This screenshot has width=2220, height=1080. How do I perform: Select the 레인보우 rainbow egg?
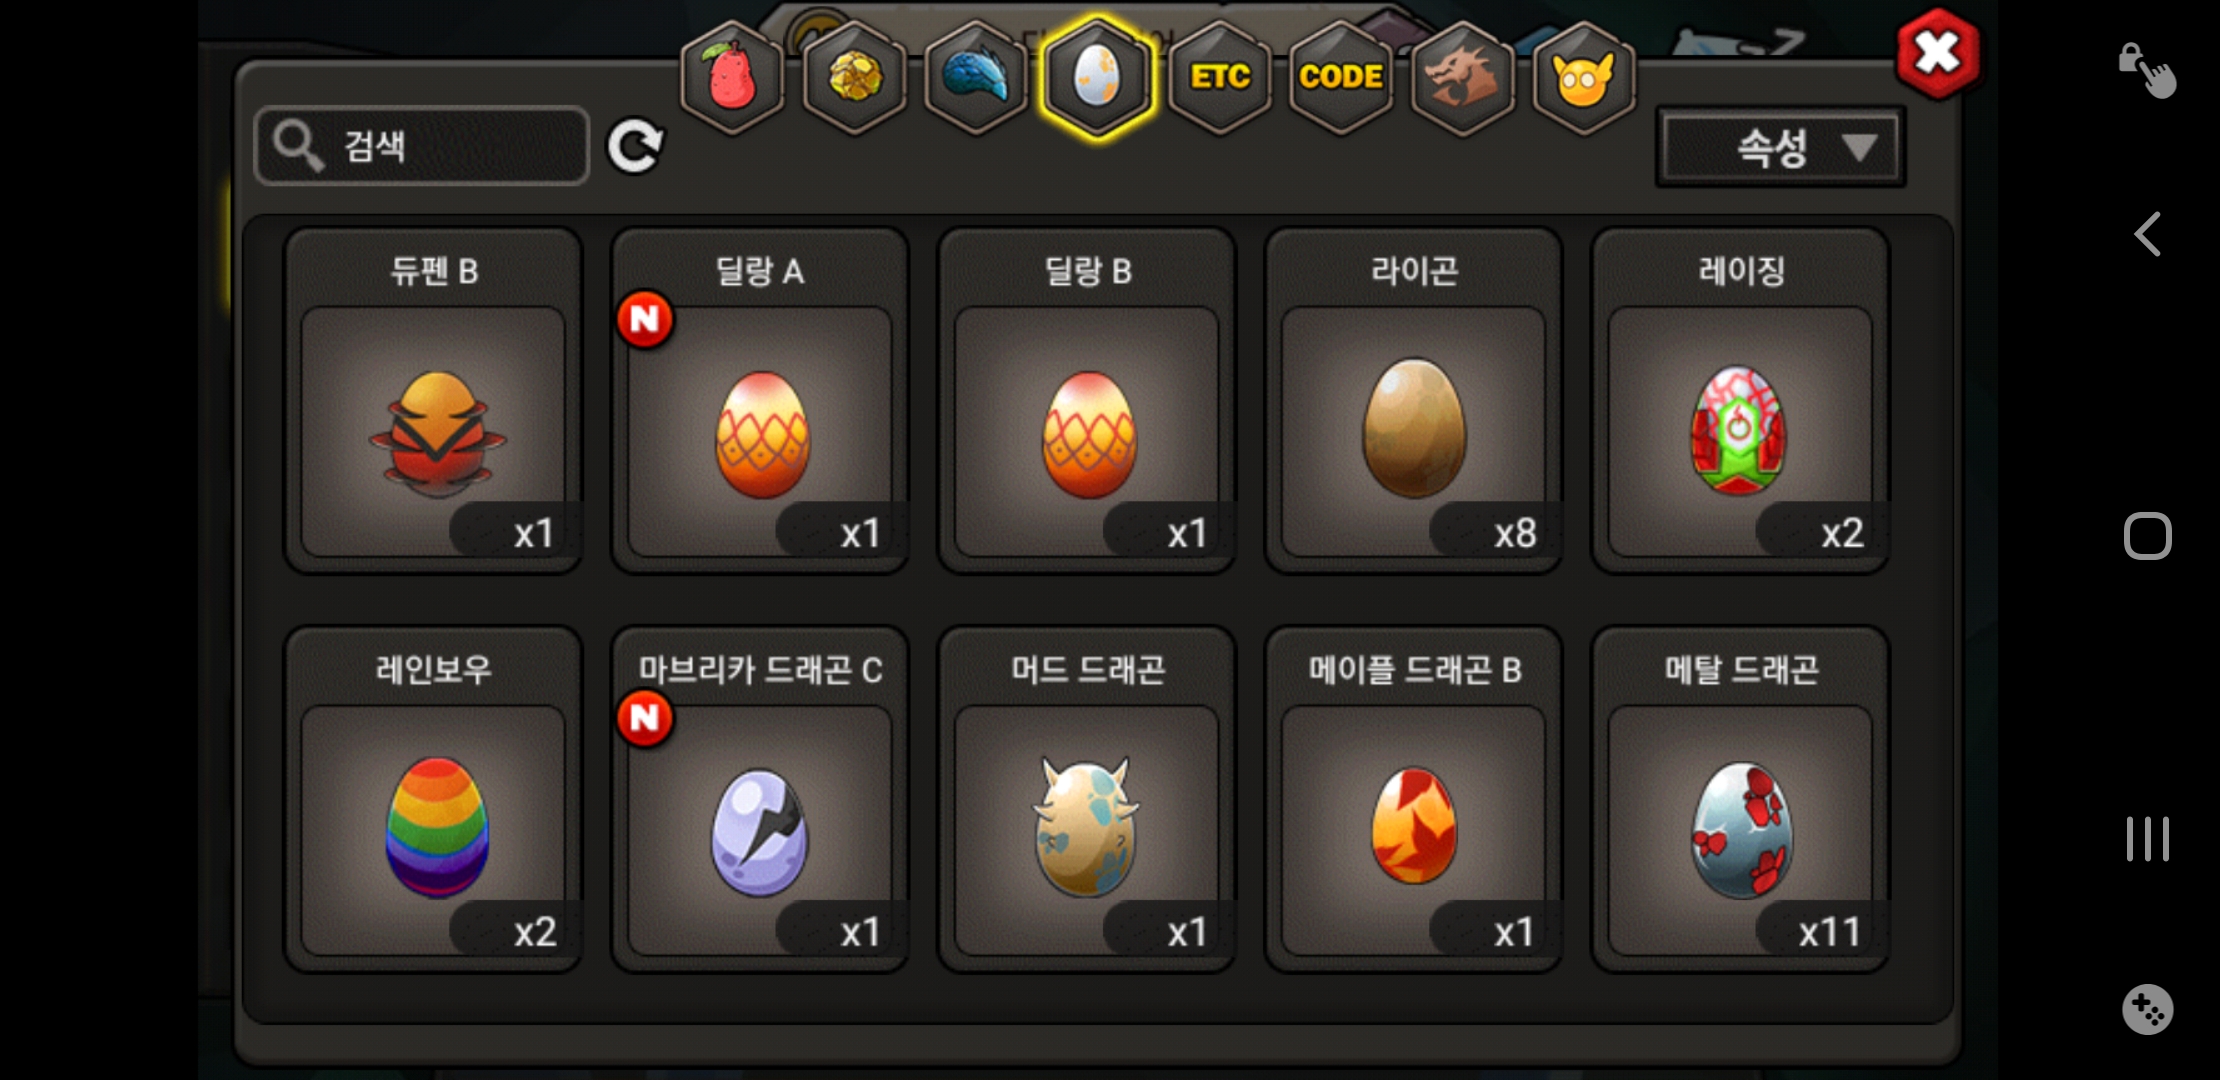click(x=433, y=800)
